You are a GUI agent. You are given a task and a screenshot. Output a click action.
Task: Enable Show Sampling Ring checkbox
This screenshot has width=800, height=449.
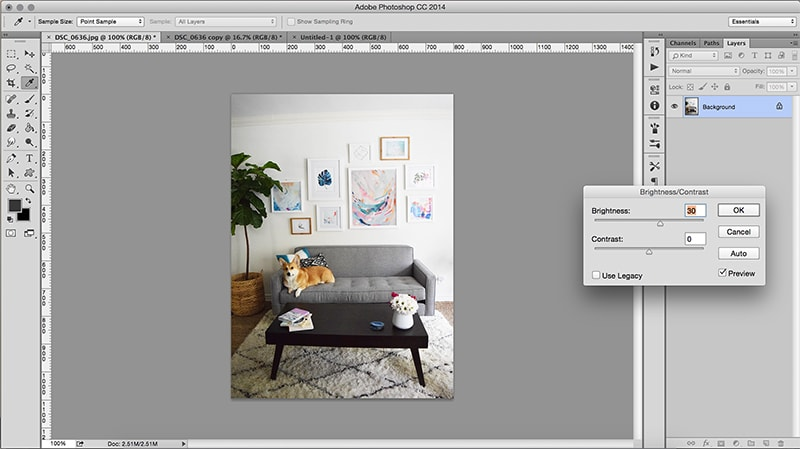291,21
